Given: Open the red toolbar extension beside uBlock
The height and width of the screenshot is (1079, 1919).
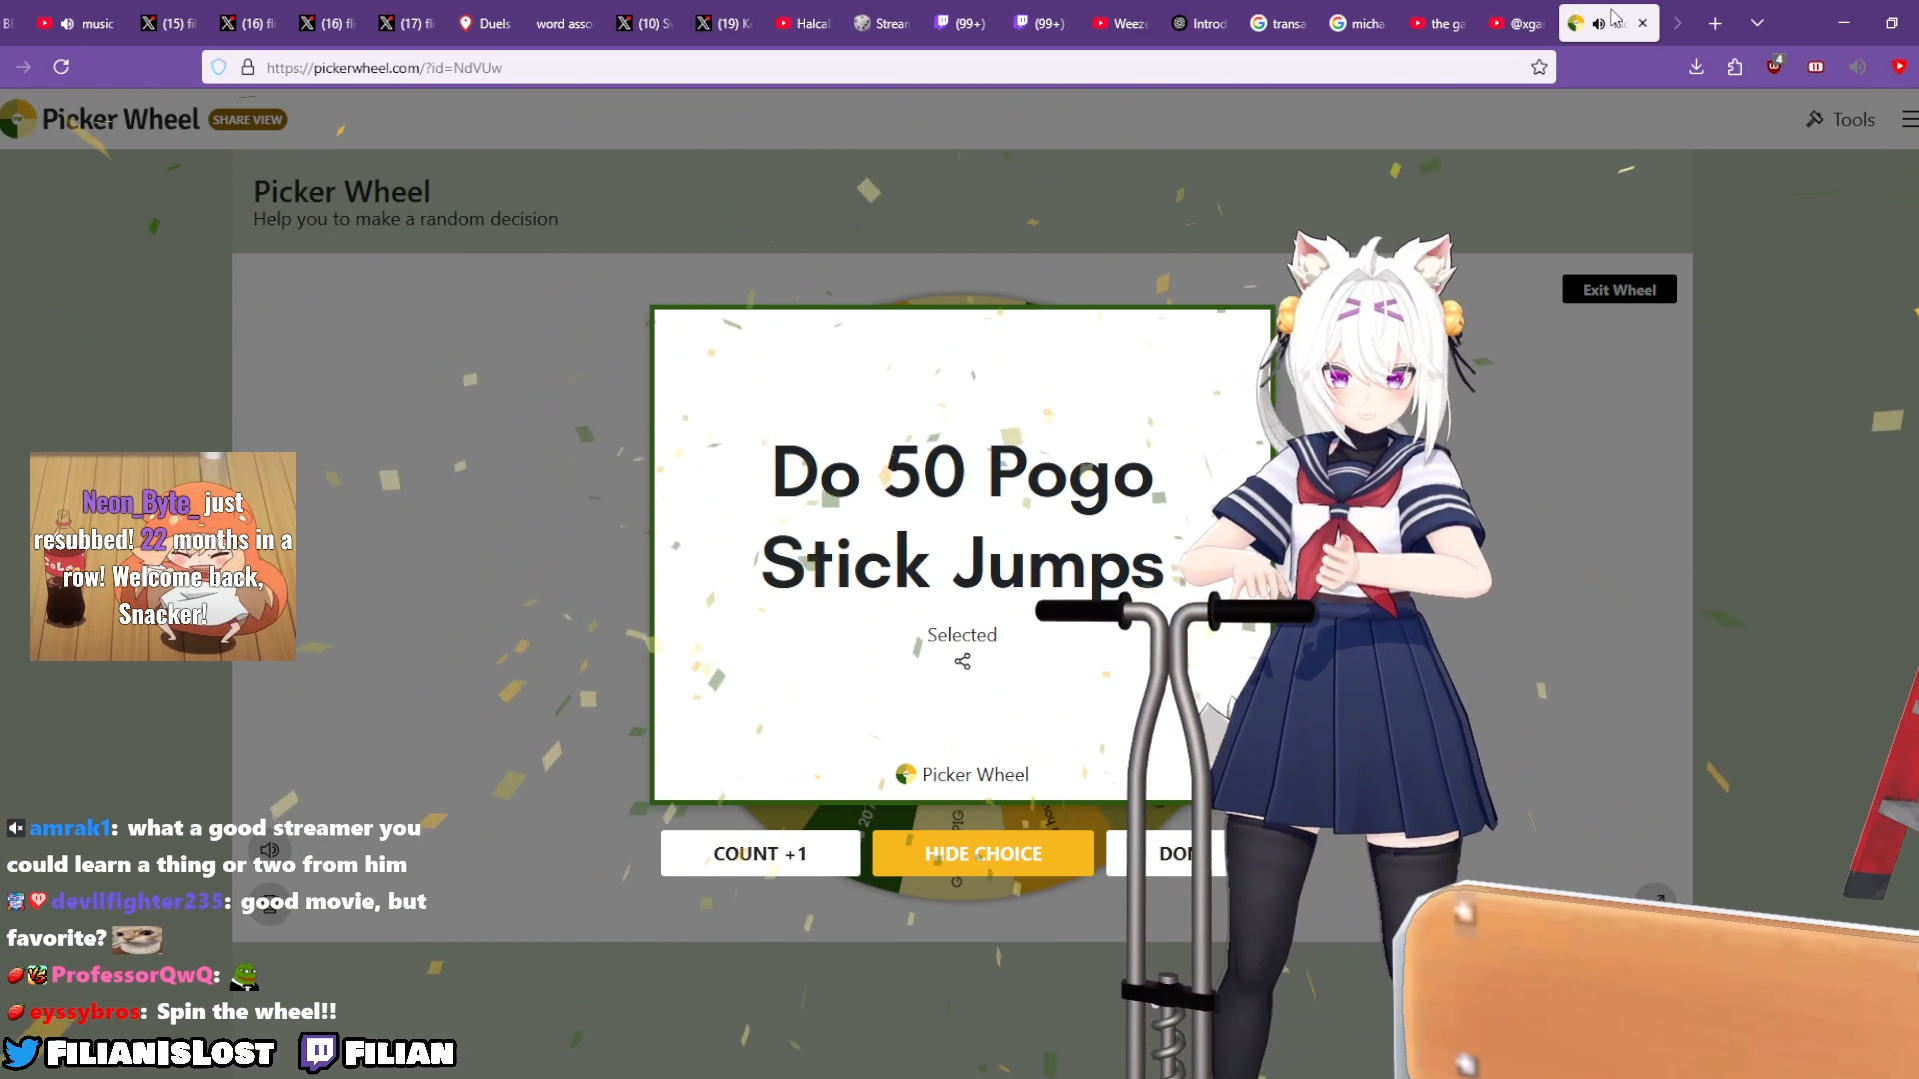Looking at the screenshot, I should pos(1816,67).
